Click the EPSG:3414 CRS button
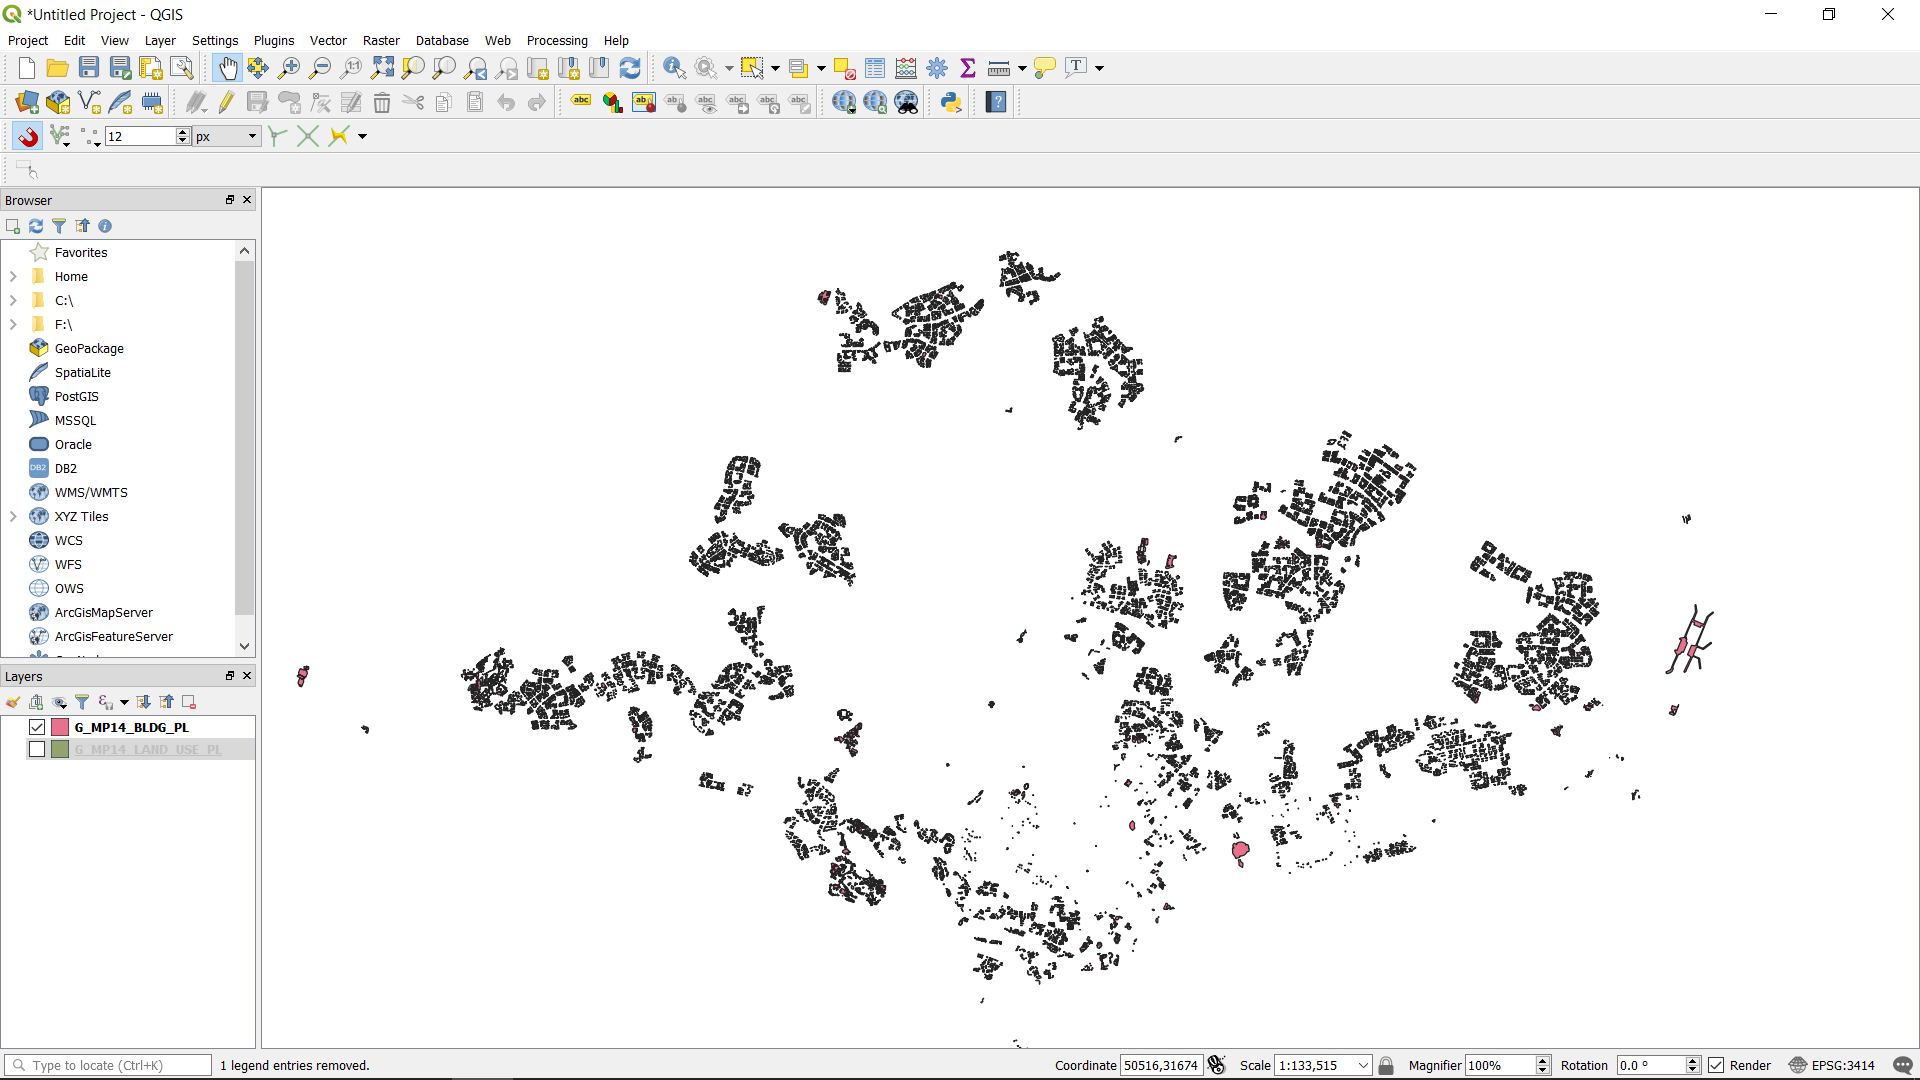 pos(1832,1065)
